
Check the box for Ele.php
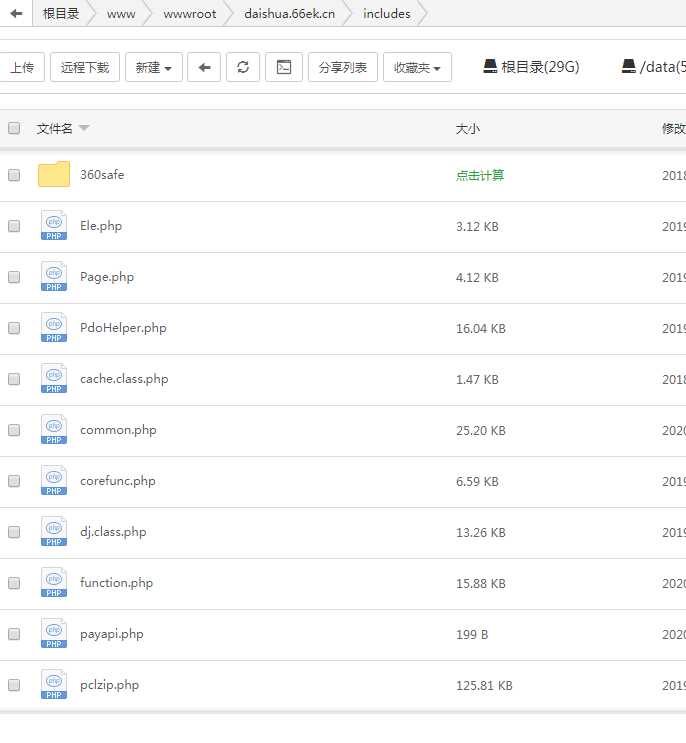tap(14, 226)
